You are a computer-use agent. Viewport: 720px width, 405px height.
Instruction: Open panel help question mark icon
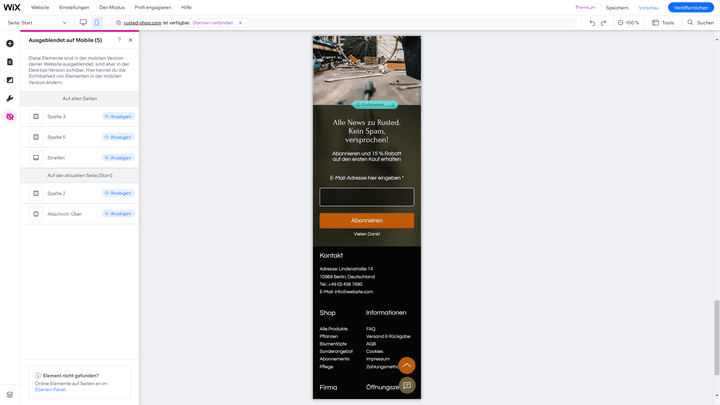[x=119, y=40]
